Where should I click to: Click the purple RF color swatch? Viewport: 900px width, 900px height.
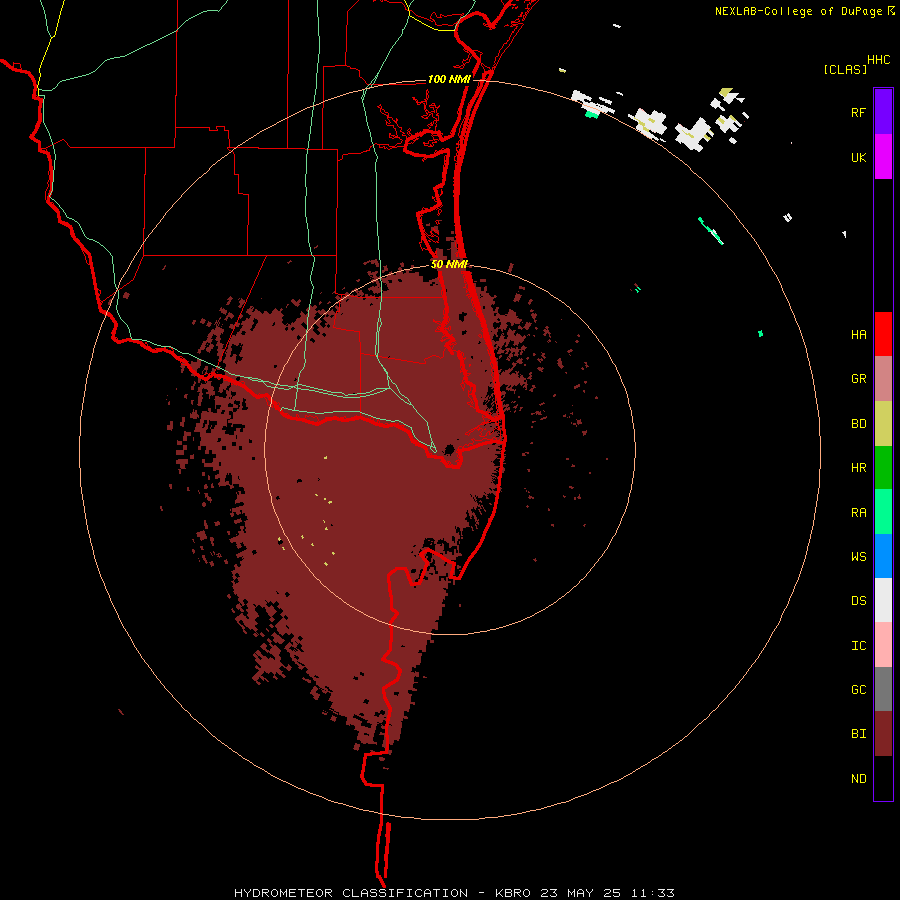click(x=883, y=111)
